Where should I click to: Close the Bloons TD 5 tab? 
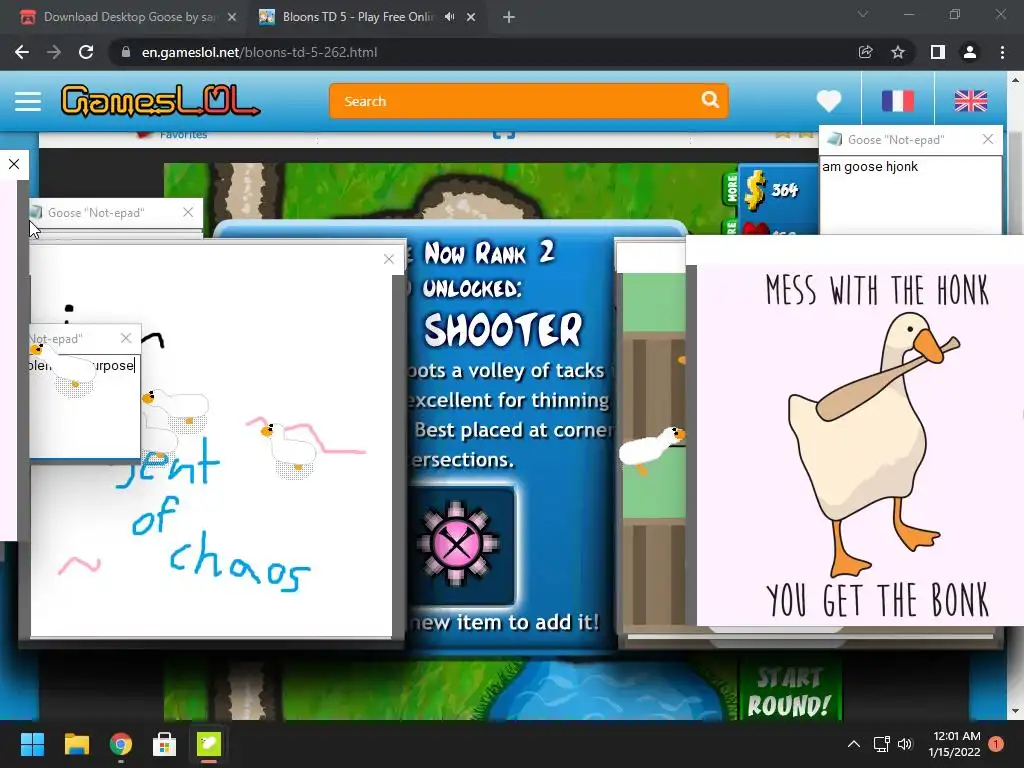(x=471, y=17)
